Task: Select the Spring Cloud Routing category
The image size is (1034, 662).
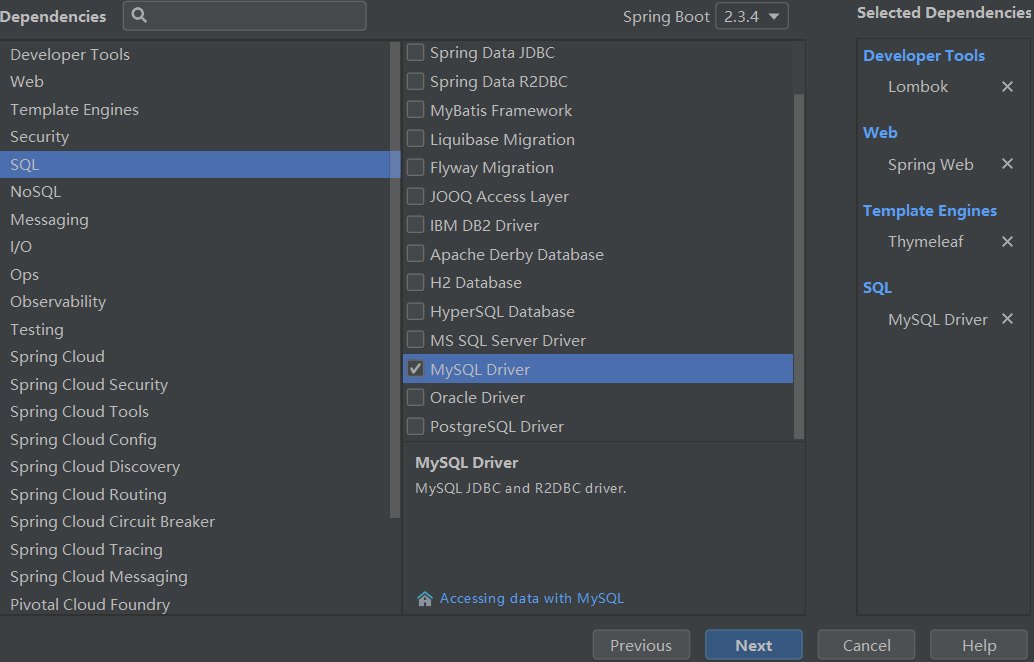Action: 195,495
